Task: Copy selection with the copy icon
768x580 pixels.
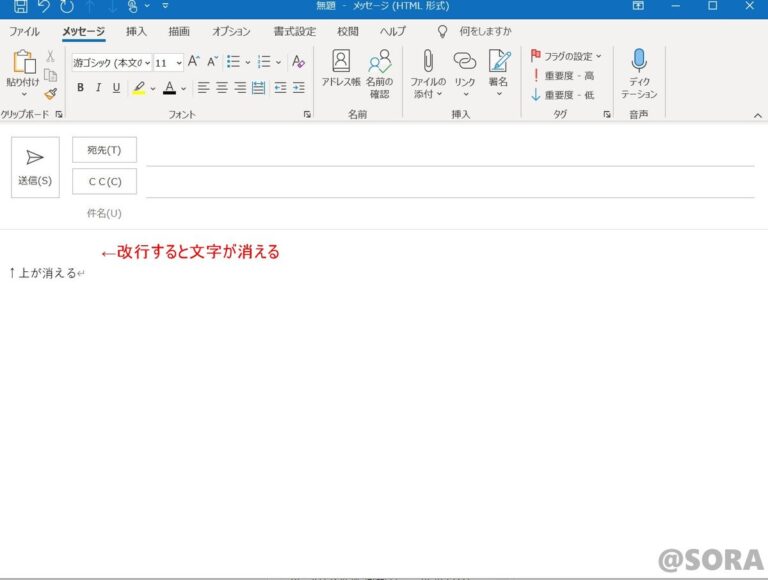Action: 50,75
